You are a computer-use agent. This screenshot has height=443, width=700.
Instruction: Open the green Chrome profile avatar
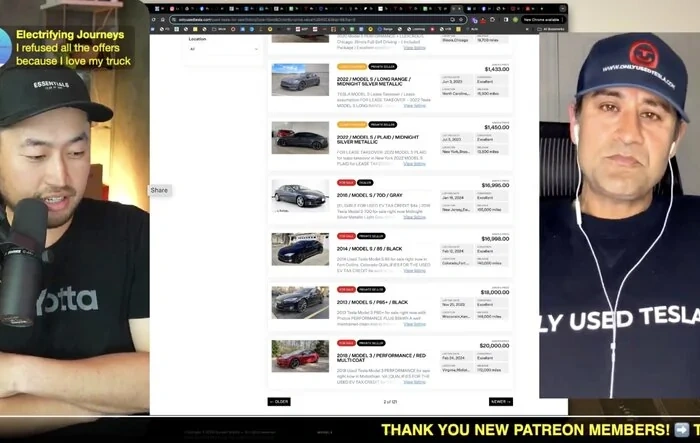(516, 20)
